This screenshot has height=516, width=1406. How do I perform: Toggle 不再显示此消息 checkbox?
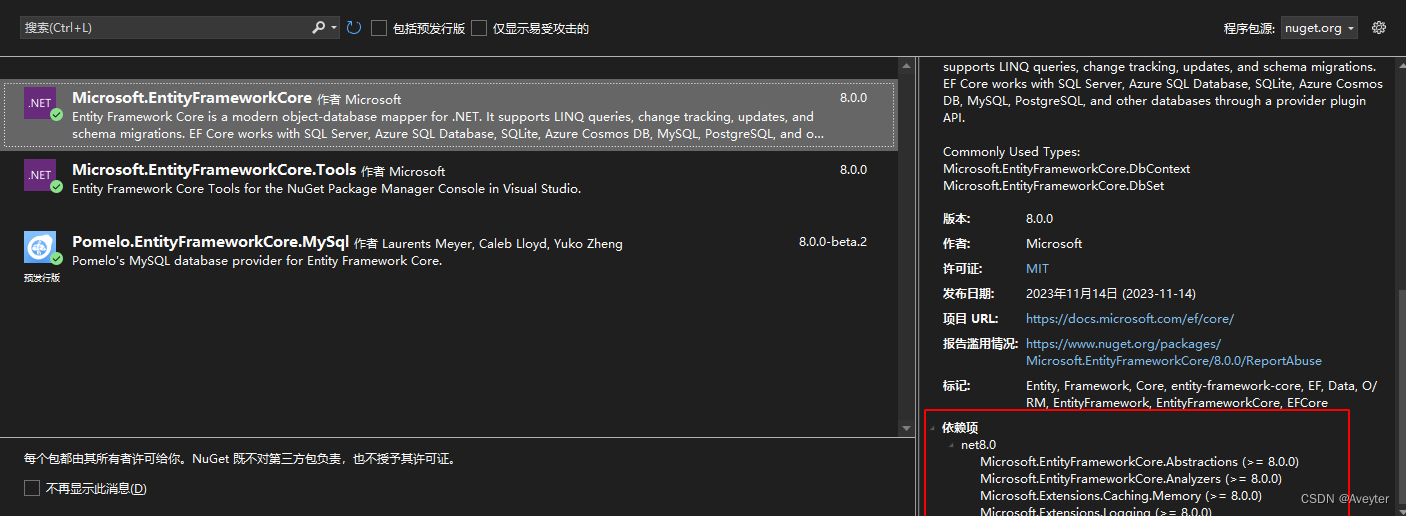pos(32,489)
